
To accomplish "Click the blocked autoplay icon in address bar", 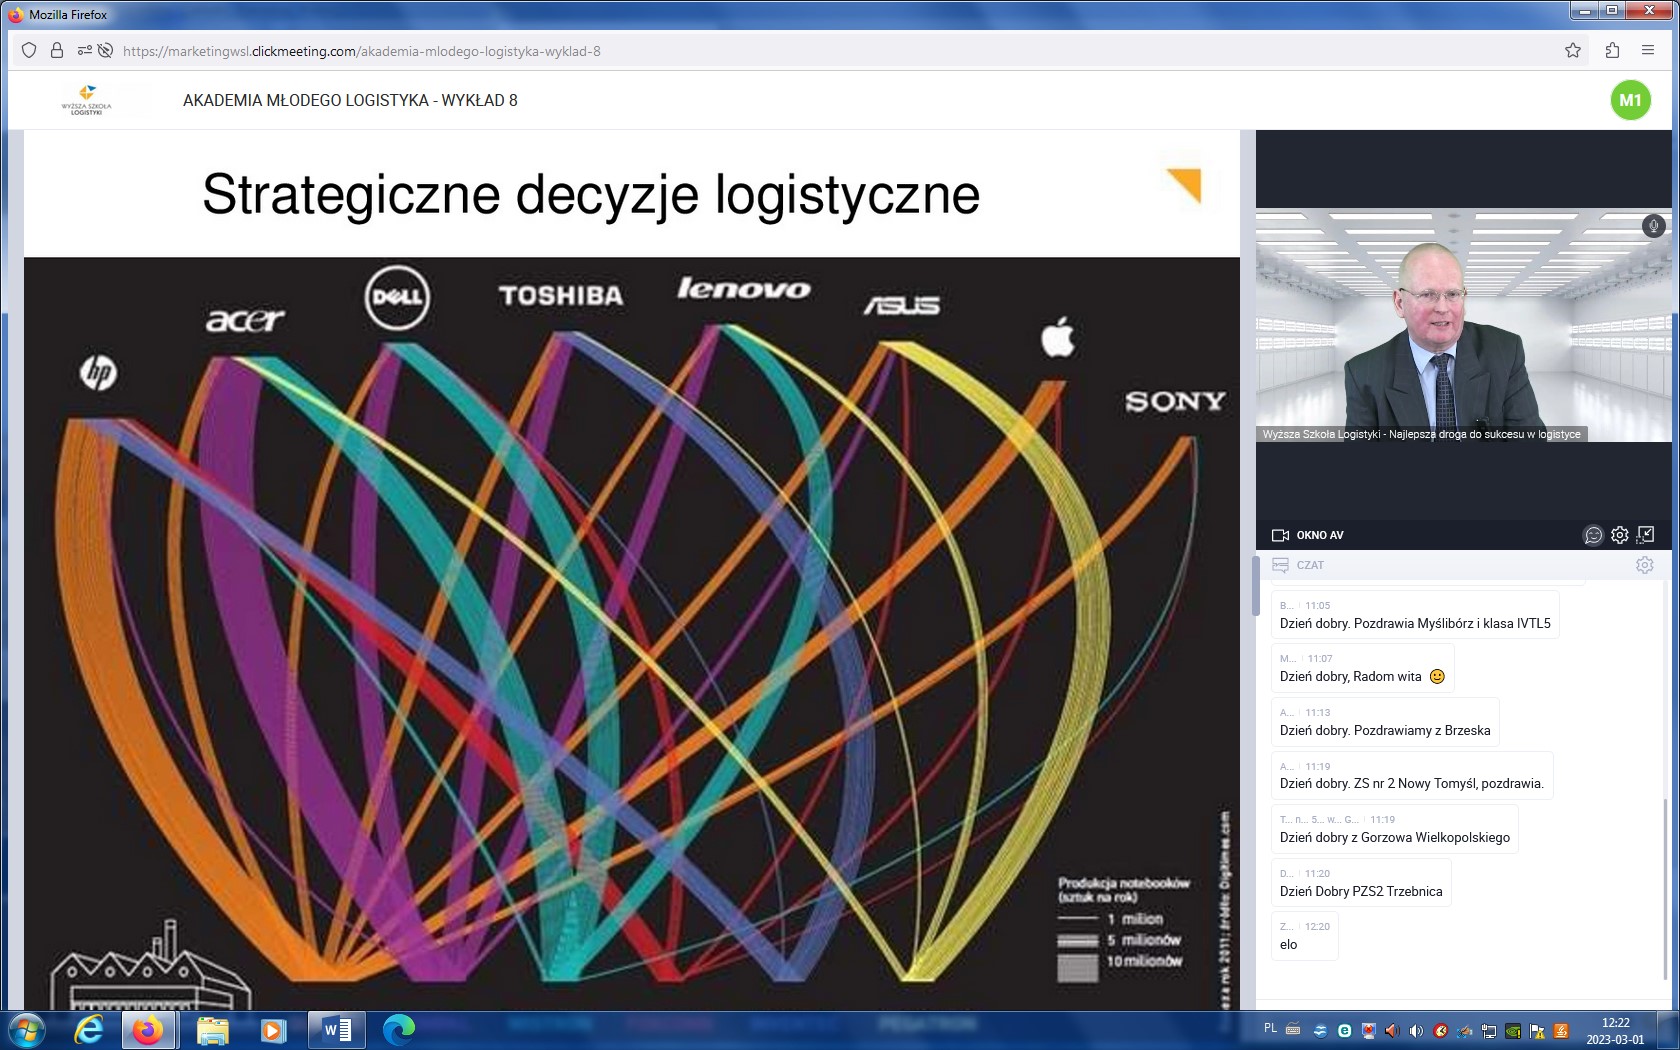I will [105, 51].
